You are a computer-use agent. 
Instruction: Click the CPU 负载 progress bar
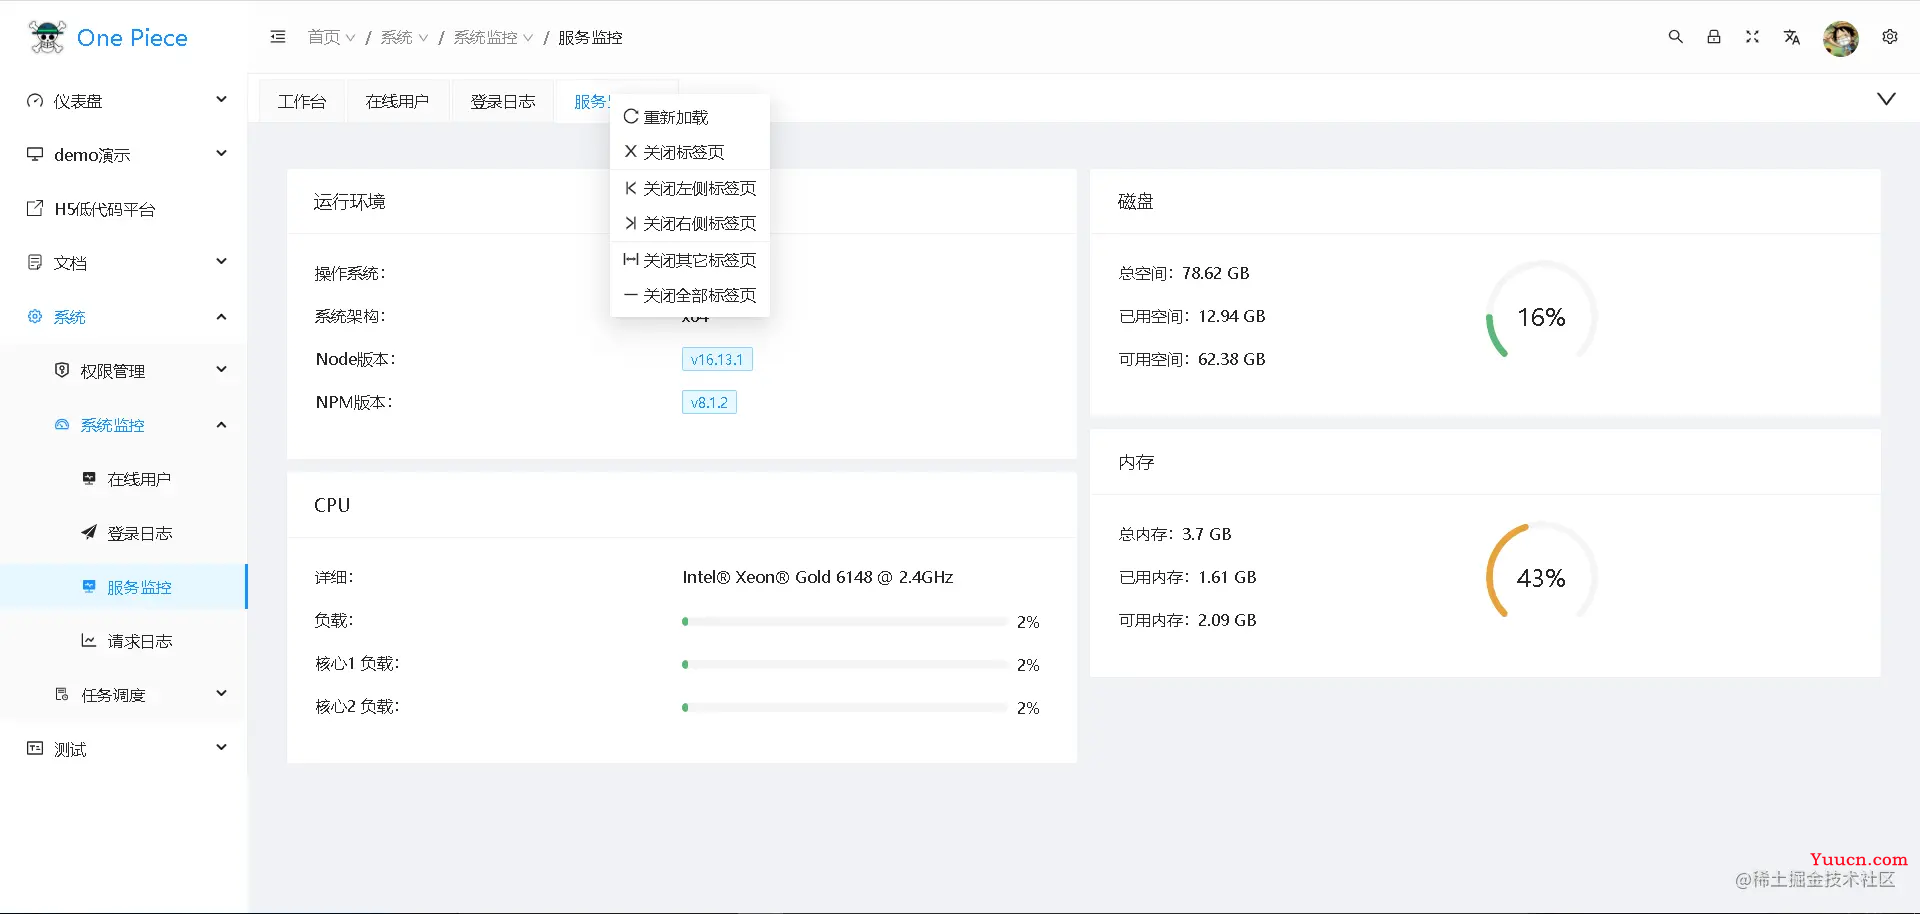[844, 622]
